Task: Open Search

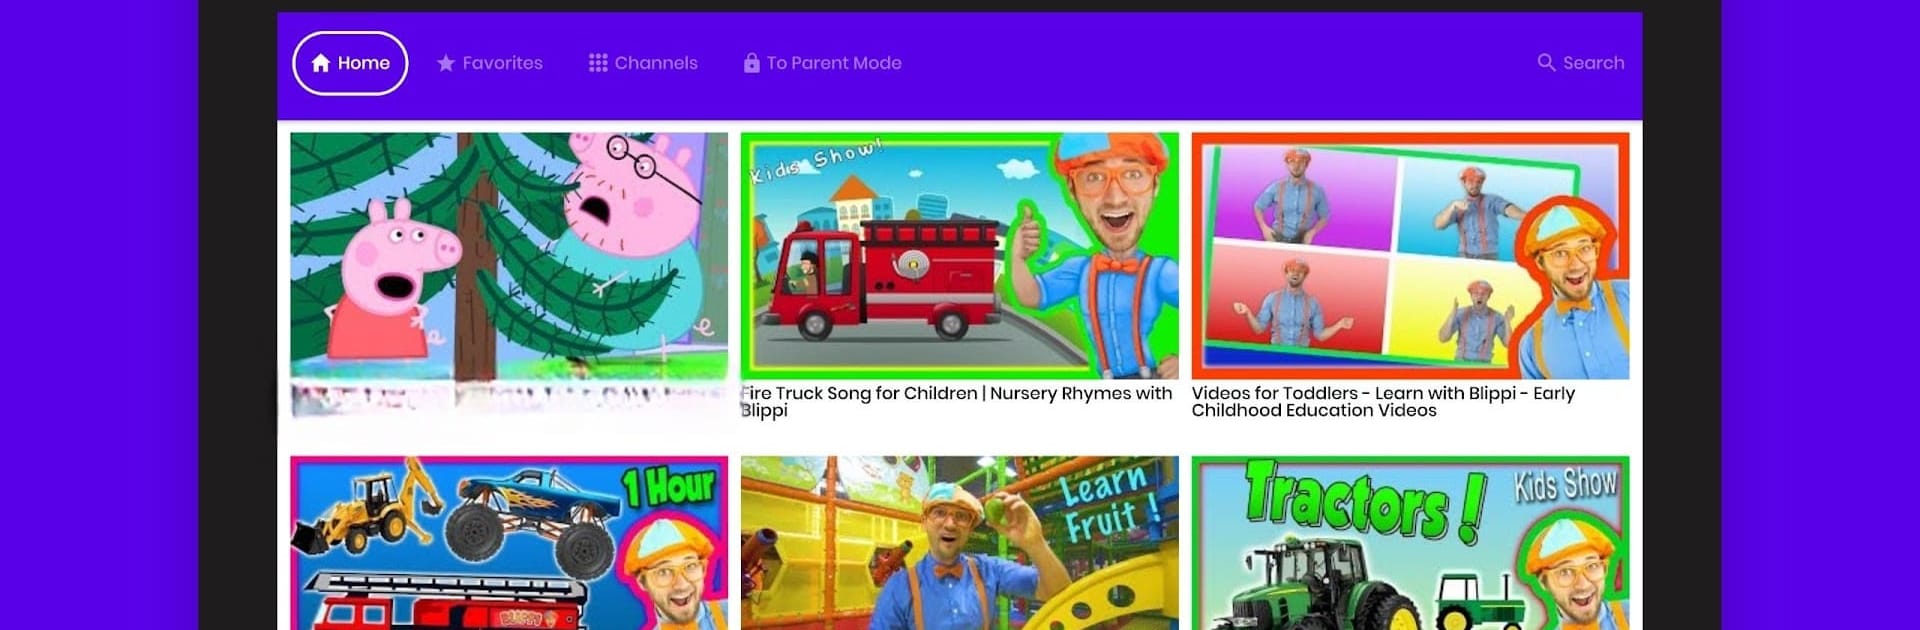Action: pyautogui.click(x=1580, y=63)
